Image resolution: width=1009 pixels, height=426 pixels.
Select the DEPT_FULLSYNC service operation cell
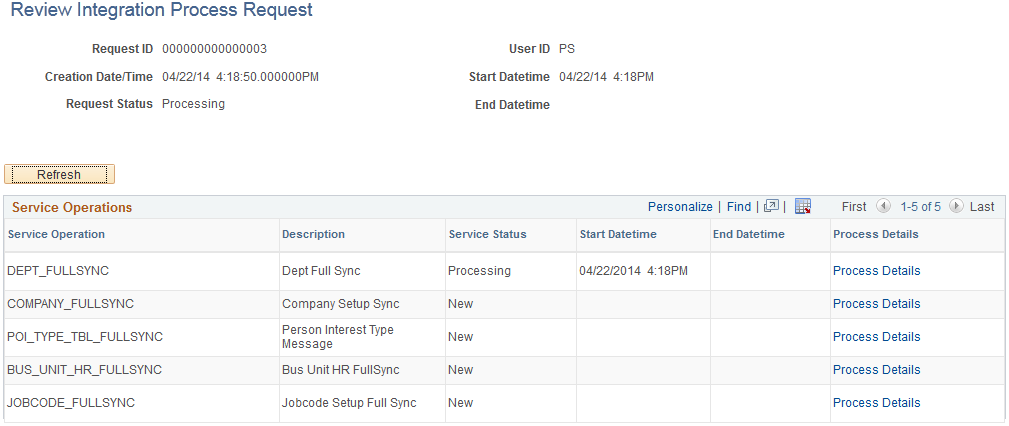tap(57, 271)
